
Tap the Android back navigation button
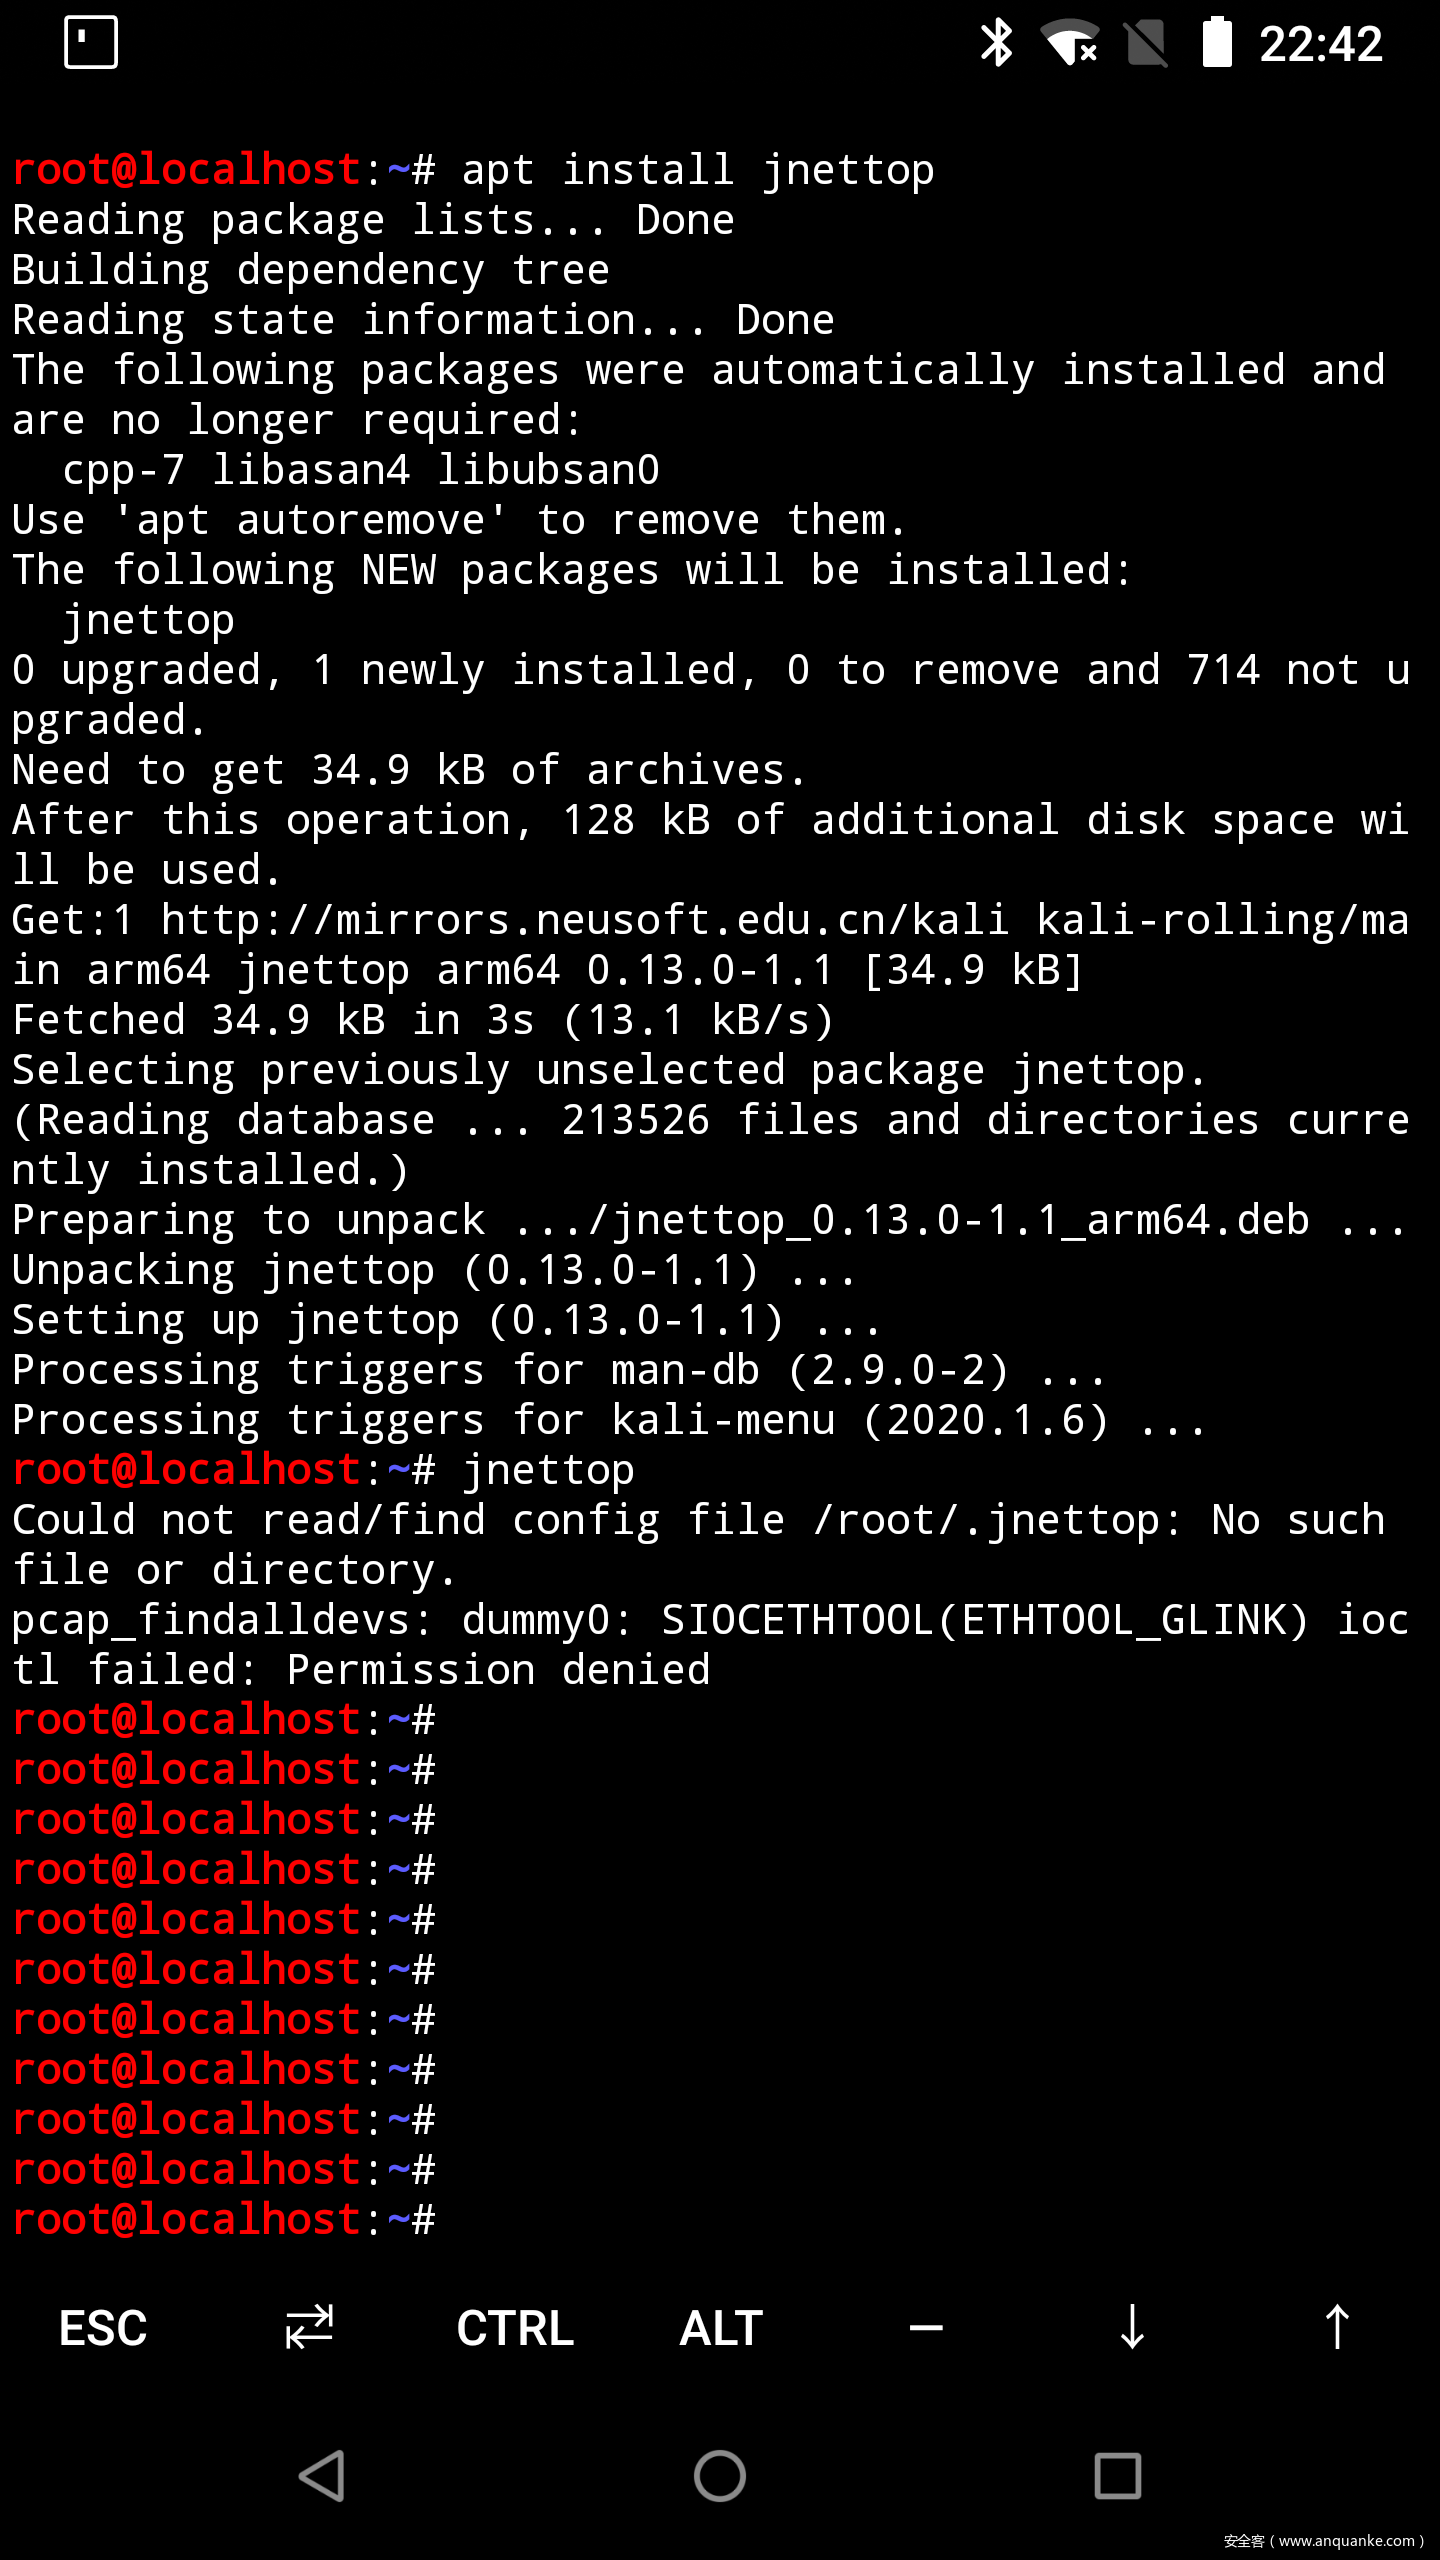click(322, 2476)
